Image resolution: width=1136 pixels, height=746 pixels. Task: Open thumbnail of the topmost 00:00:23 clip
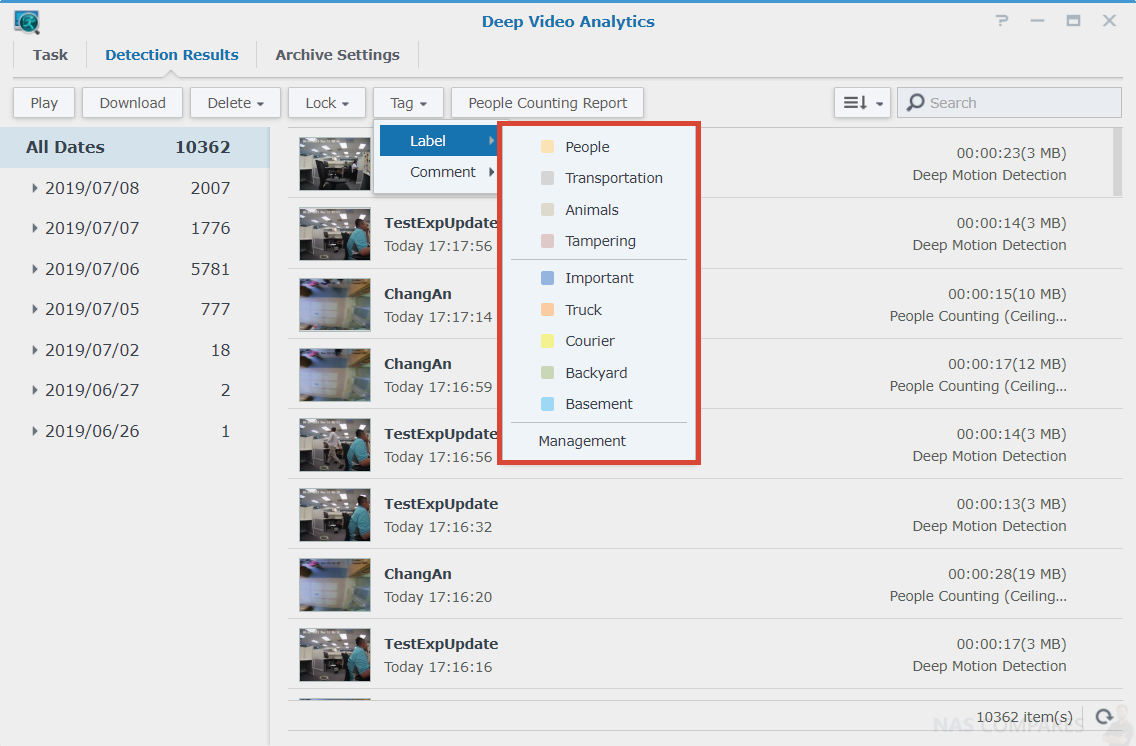click(335, 164)
